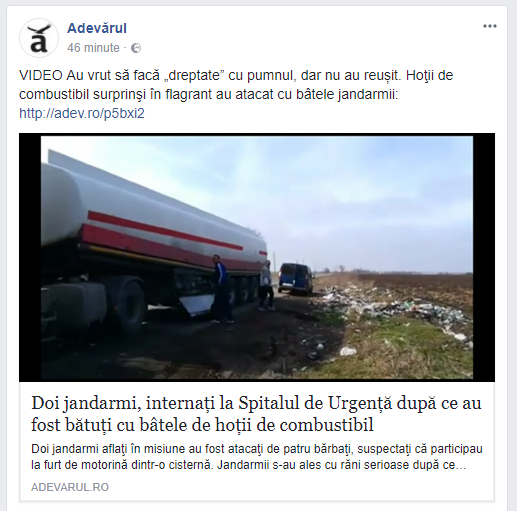Click the blue van in the thumbnail

pyautogui.click(x=295, y=278)
